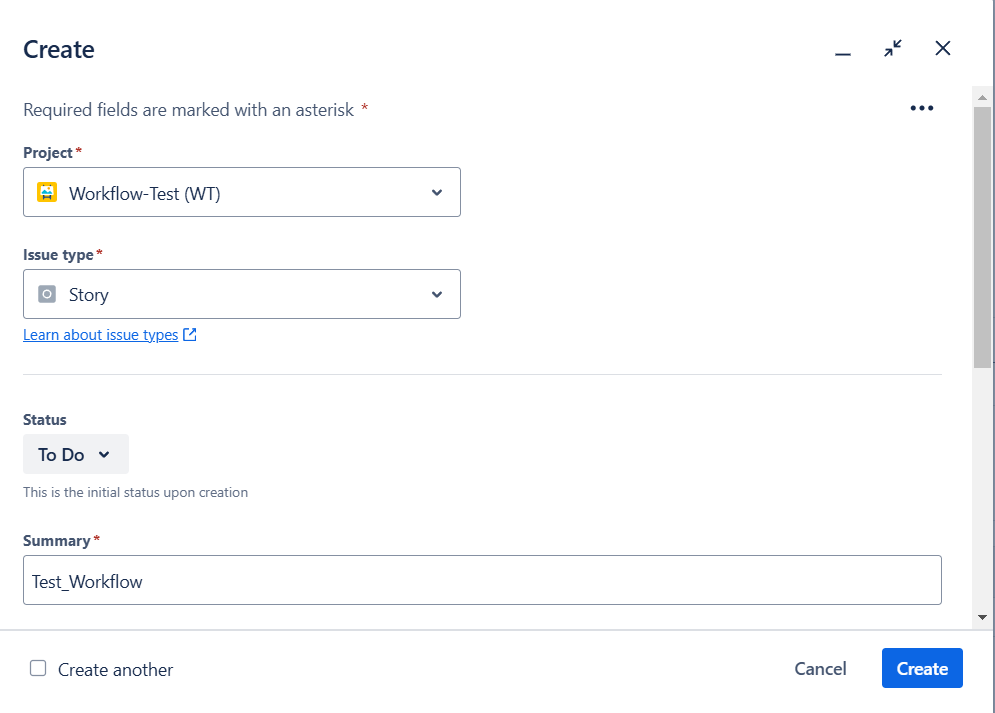Click the 'Create another' label text
The width and height of the screenshot is (995, 713).
click(x=115, y=670)
